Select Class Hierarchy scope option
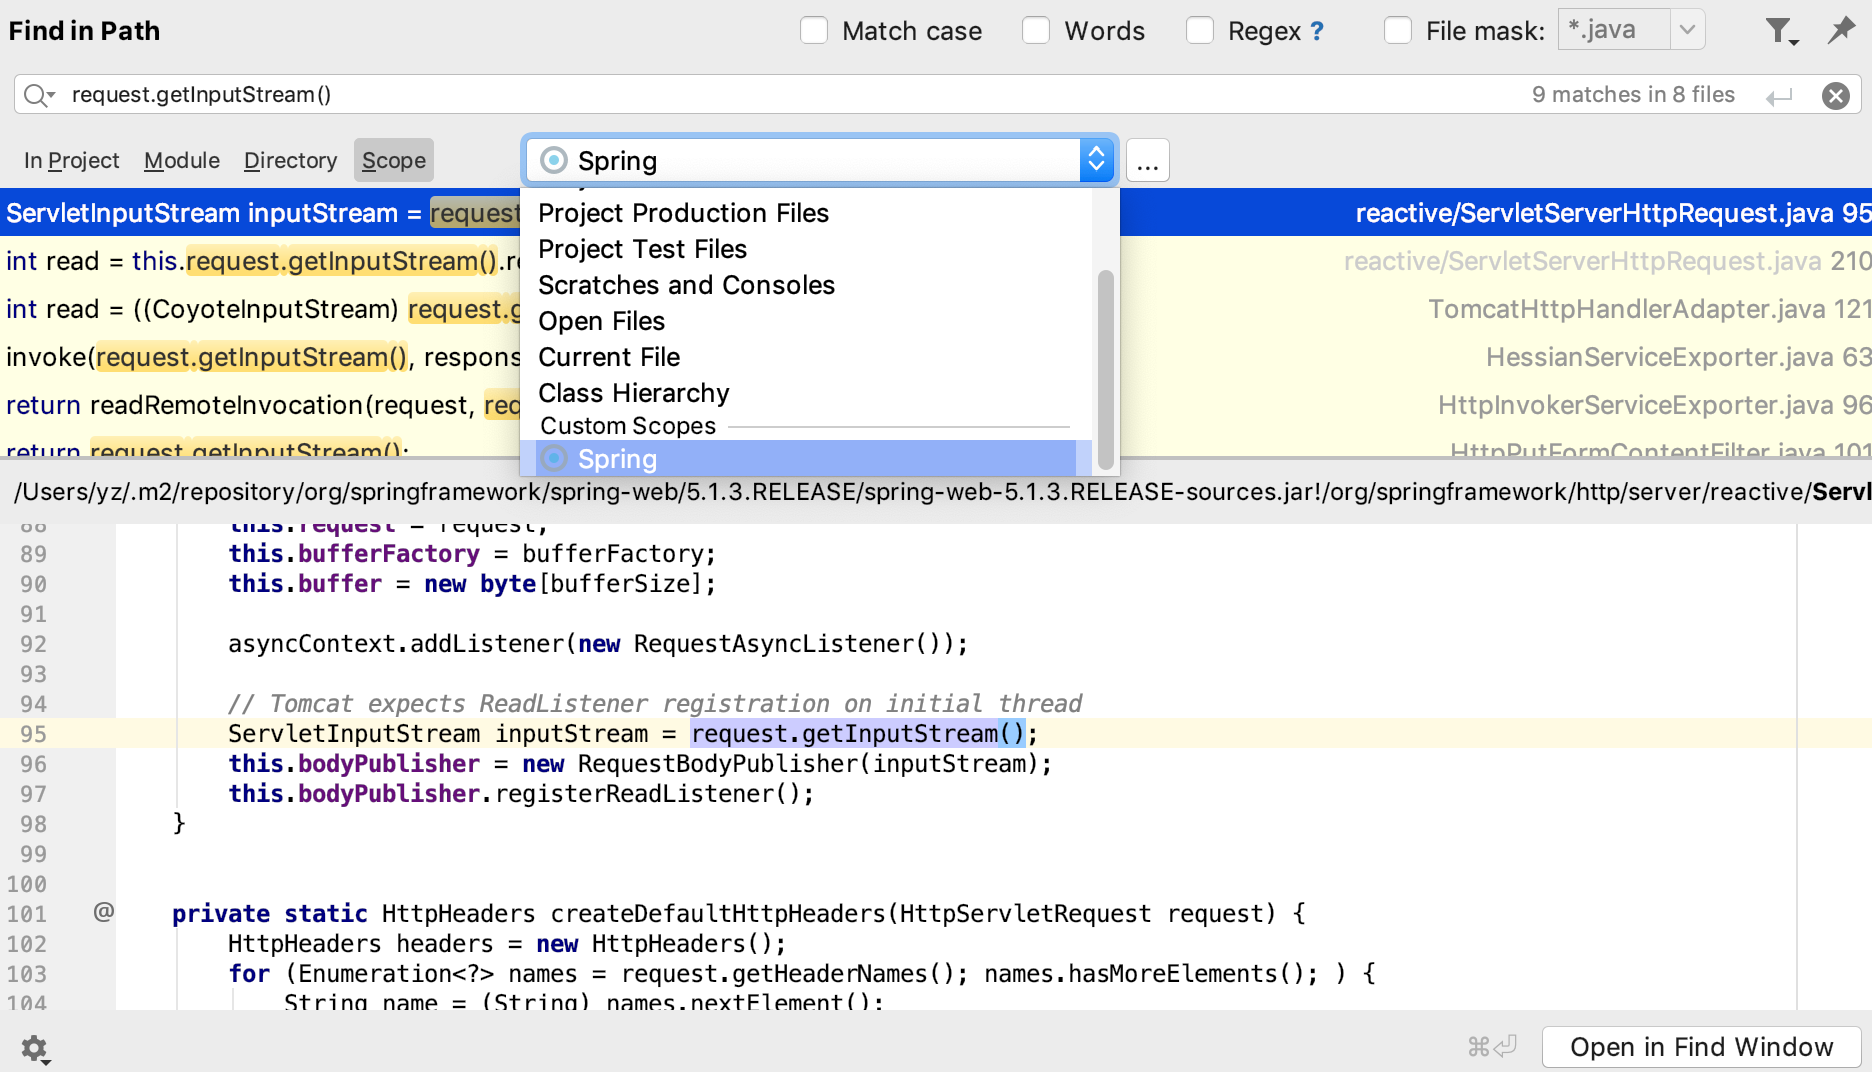This screenshot has width=1872, height=1072. point(633,393)
